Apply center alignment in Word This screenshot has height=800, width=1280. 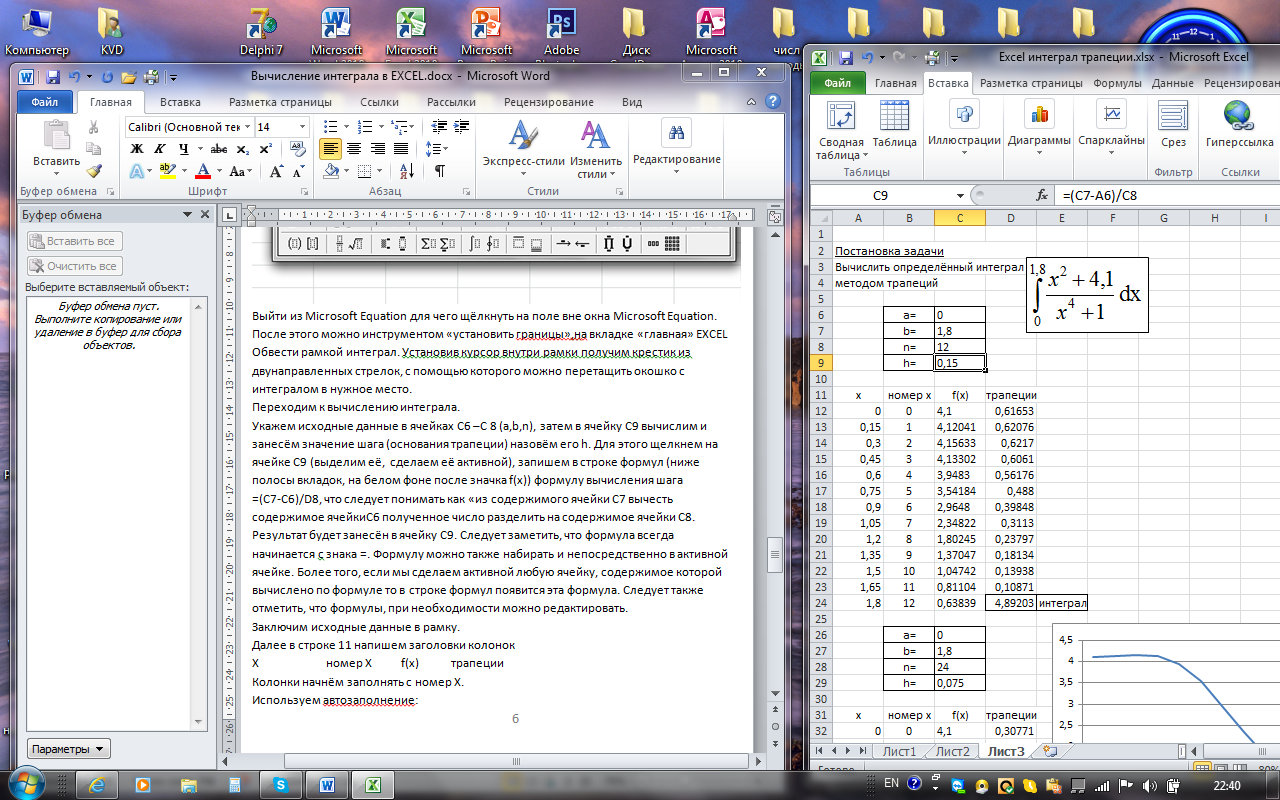[x=353, y=149]
